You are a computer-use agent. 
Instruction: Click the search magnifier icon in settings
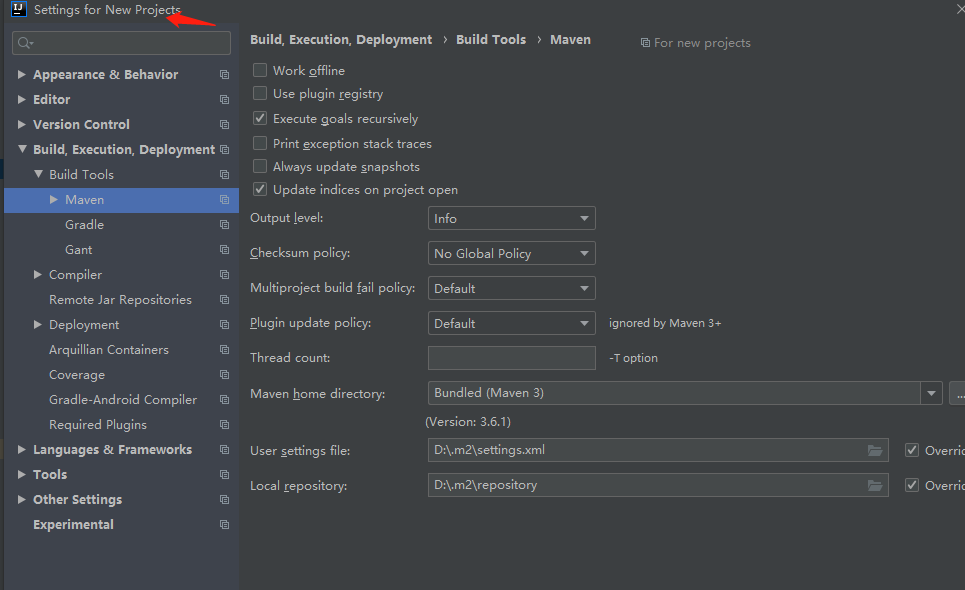pos(25,43)
